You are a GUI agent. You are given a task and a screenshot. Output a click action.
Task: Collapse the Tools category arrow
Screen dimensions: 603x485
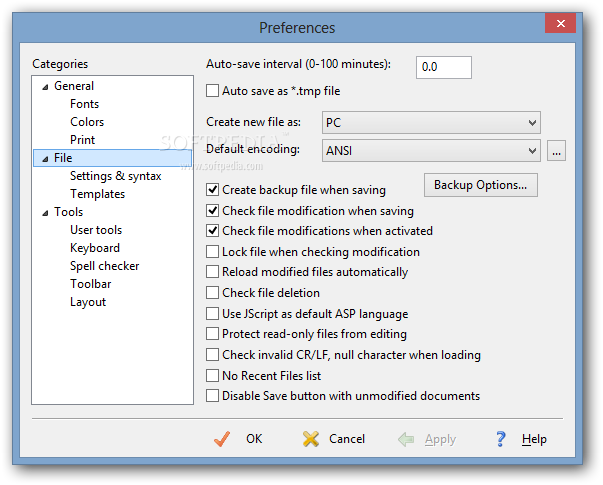point(45,213)
